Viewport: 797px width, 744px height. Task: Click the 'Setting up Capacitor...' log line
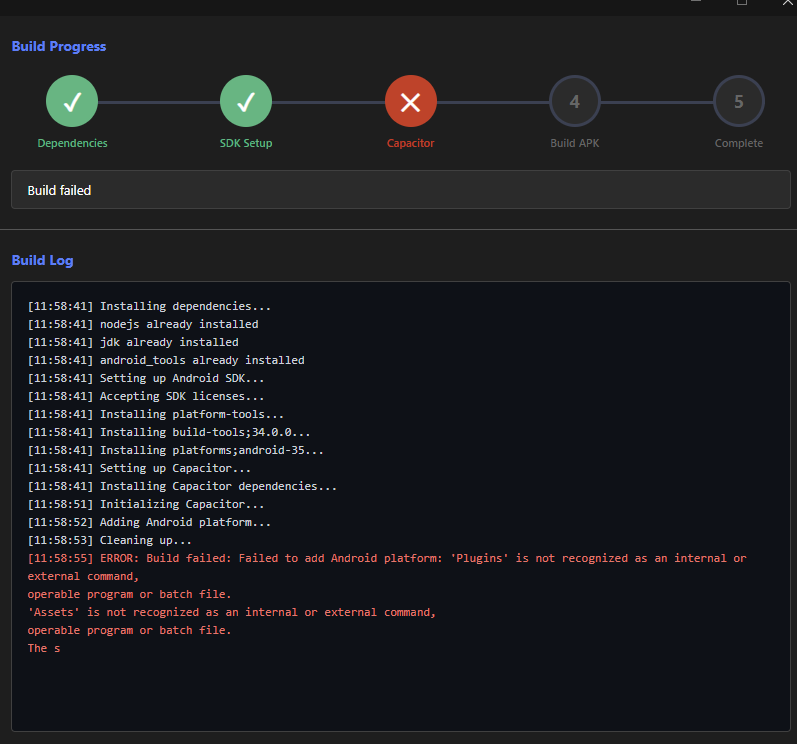[139, 468]
